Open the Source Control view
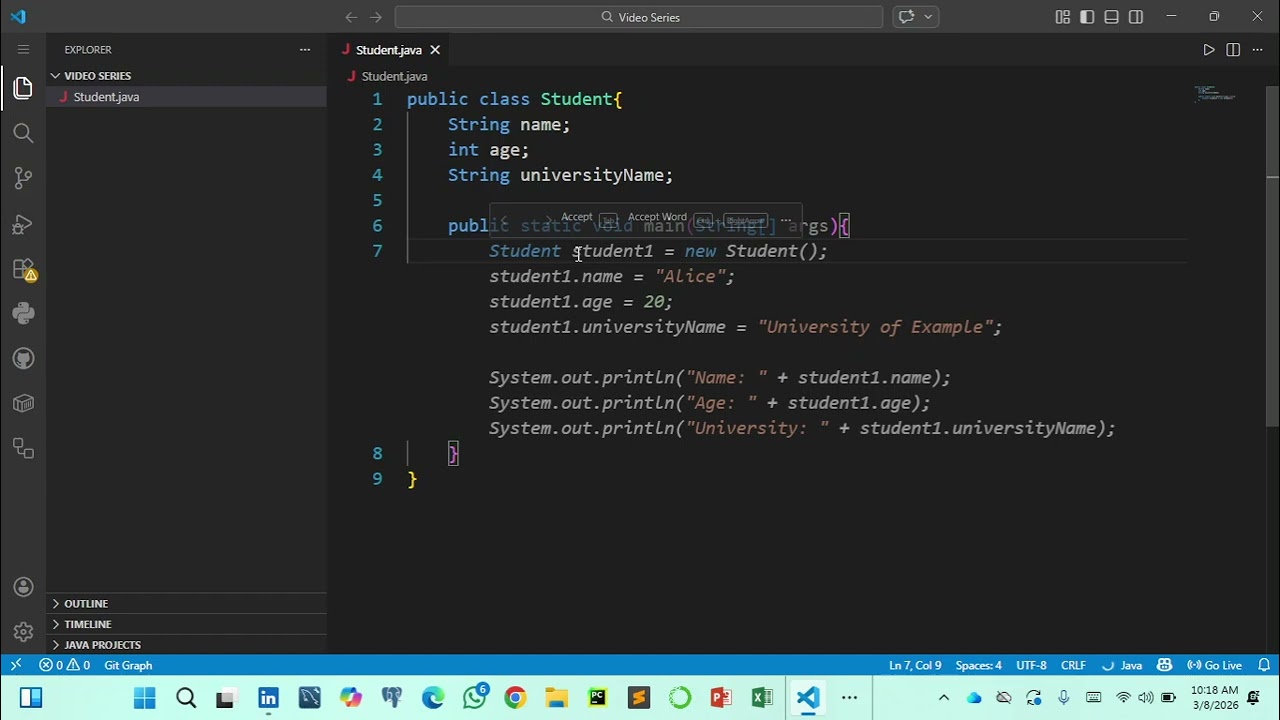Viewport: 1280px width, 720px height. point(23,178)
